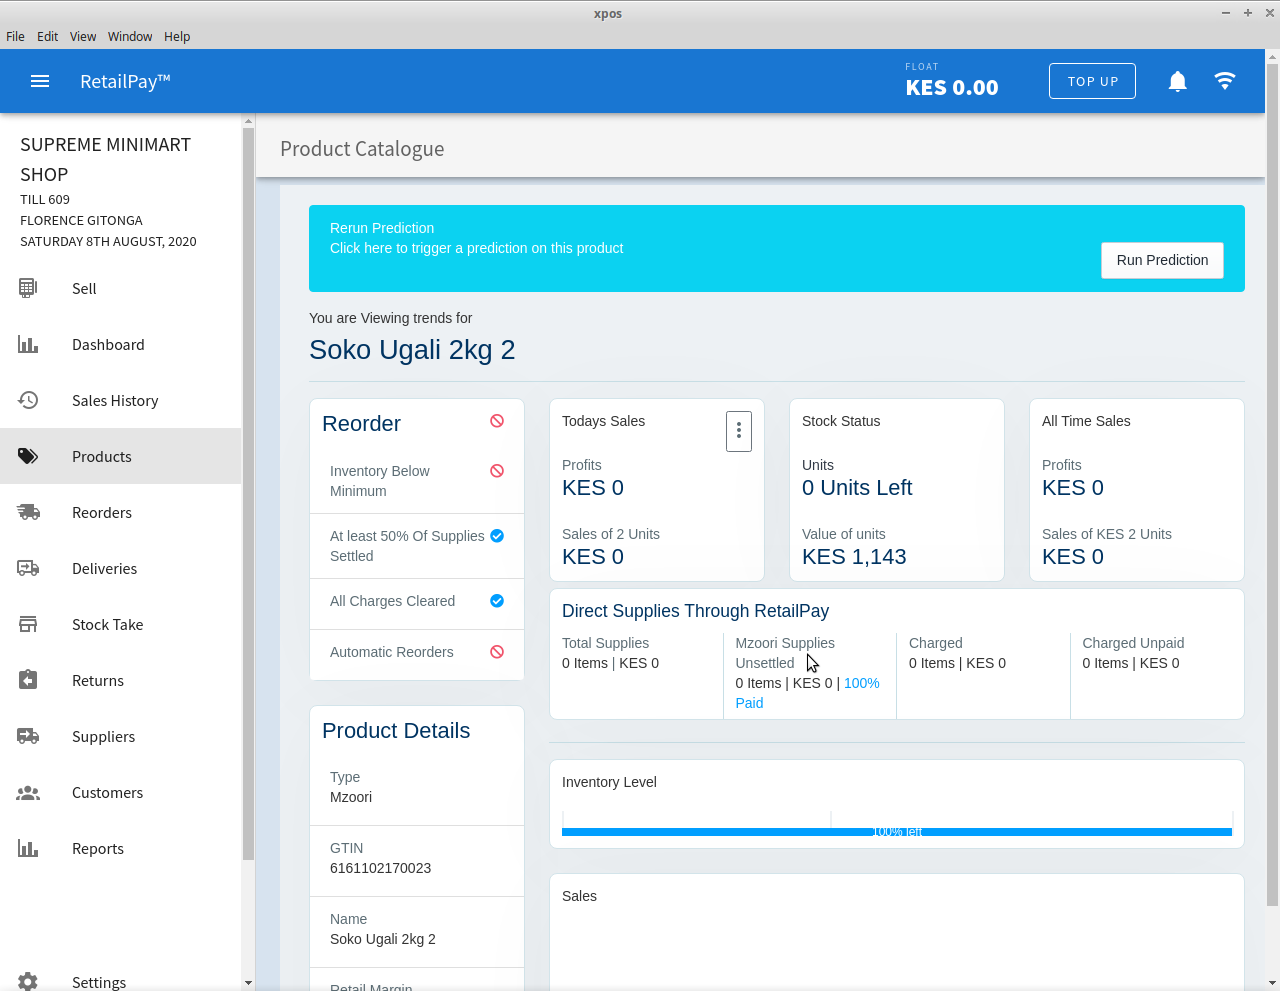
Task: Check the Wi-Fi connection status icon
Action: click(1225, 81)
